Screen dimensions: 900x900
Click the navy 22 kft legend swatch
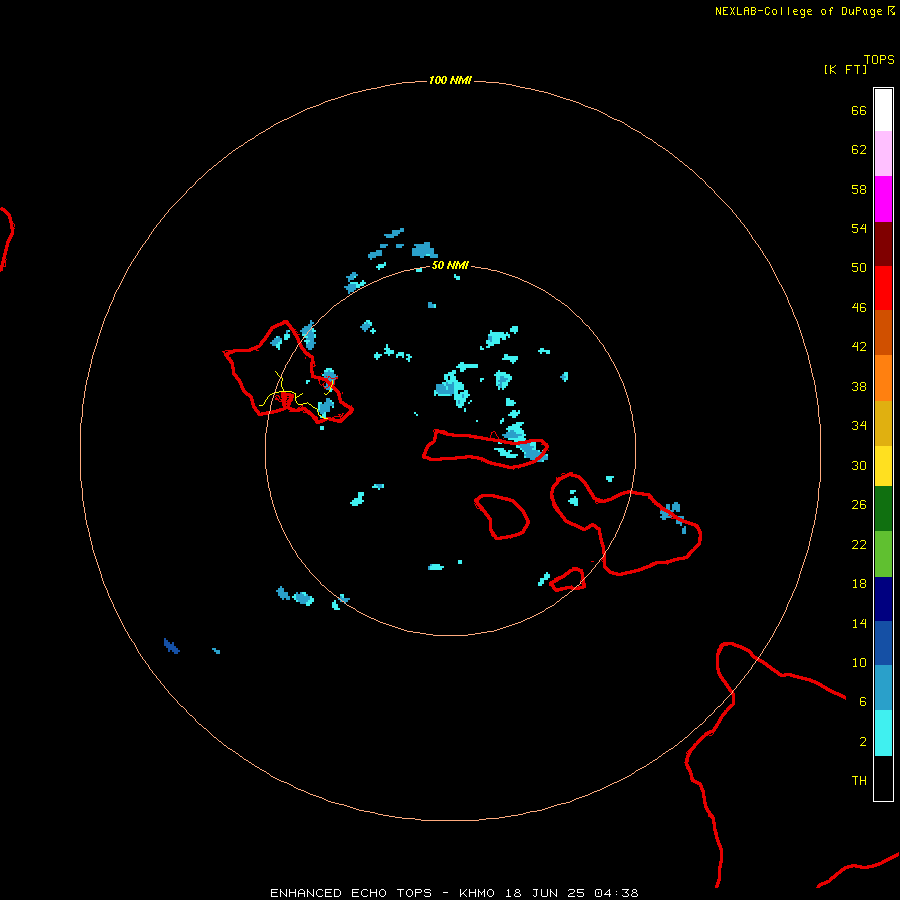(883, 599)
